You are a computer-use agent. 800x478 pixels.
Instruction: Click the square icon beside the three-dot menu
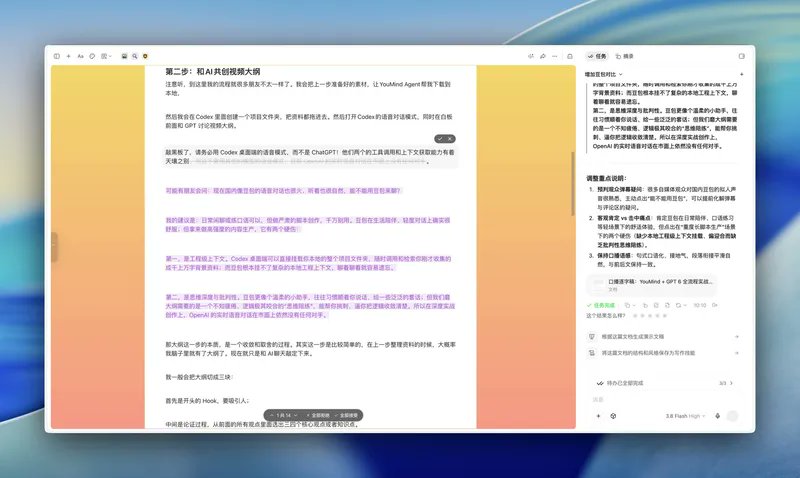[570, 56]
